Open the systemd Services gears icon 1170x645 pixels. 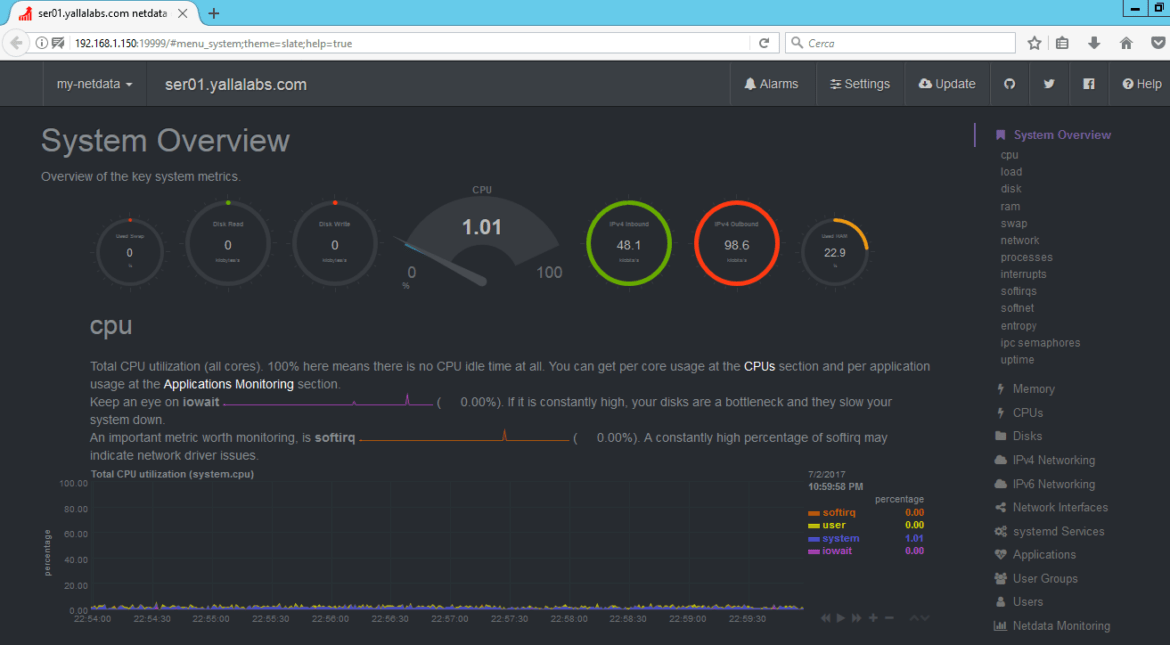(1000, 531)
